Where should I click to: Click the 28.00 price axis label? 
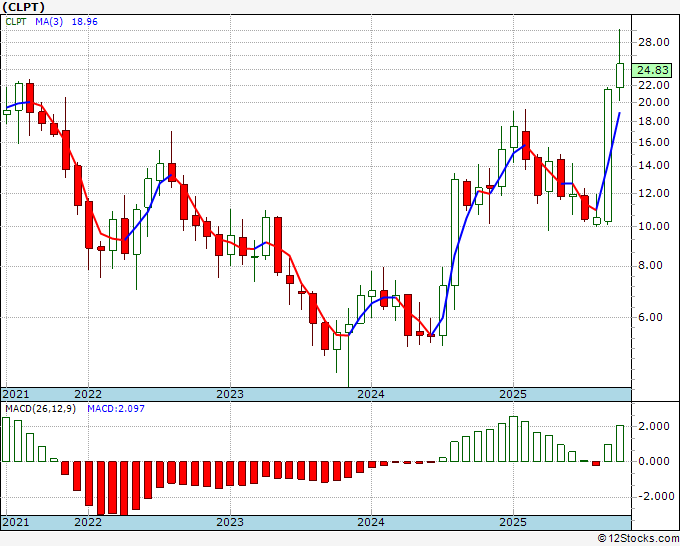(x=654, y=43)
